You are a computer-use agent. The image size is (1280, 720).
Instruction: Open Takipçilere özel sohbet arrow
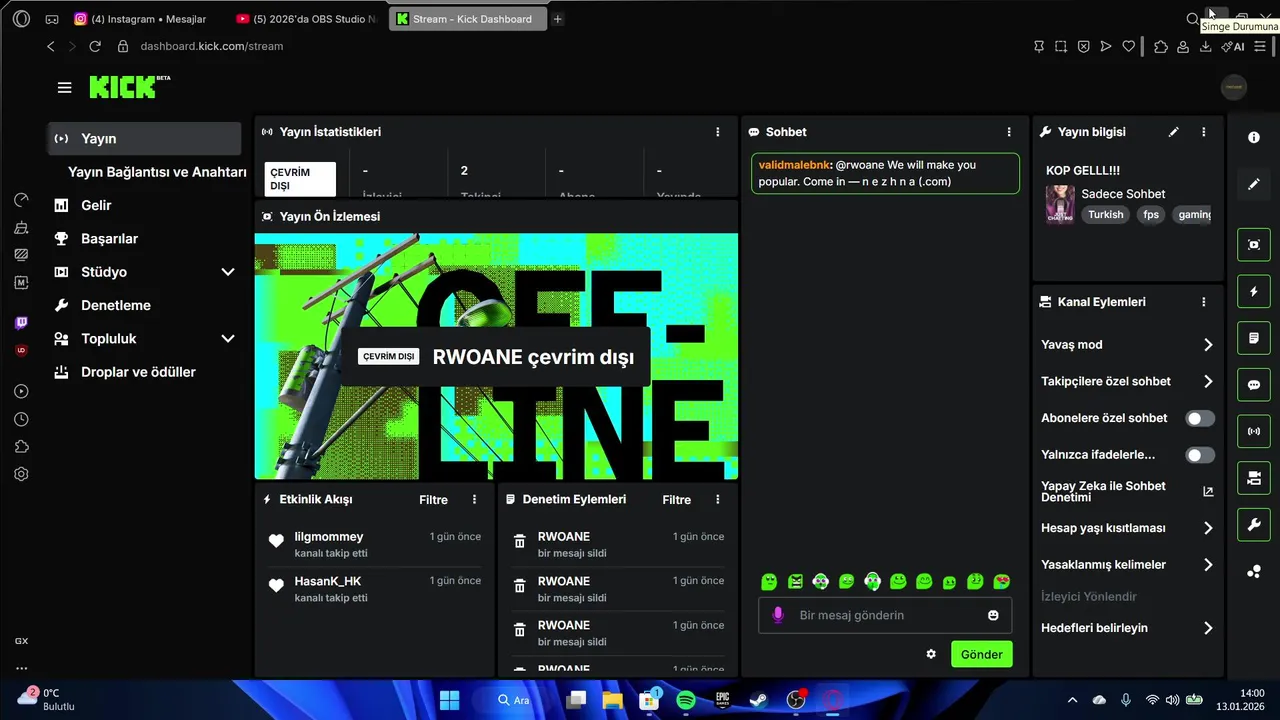tap(1208, 381)
